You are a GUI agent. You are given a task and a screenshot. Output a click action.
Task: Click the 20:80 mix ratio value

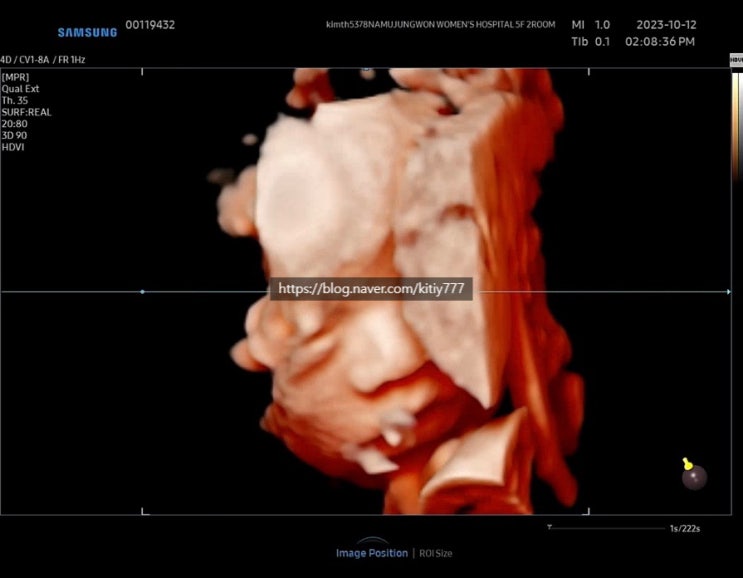14,124
